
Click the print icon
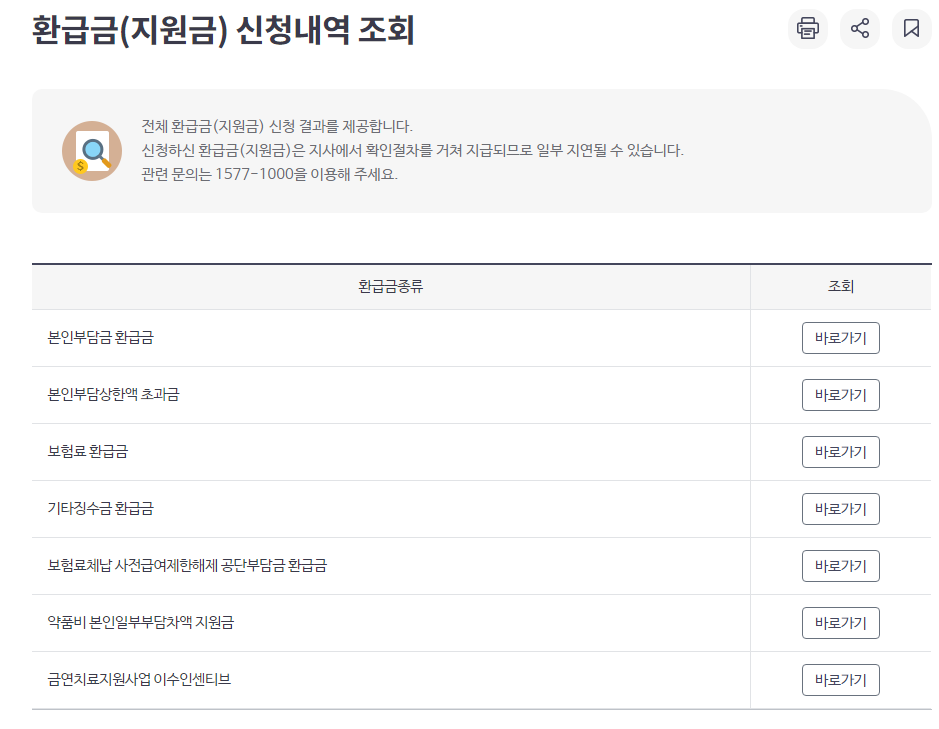point(807,29)
